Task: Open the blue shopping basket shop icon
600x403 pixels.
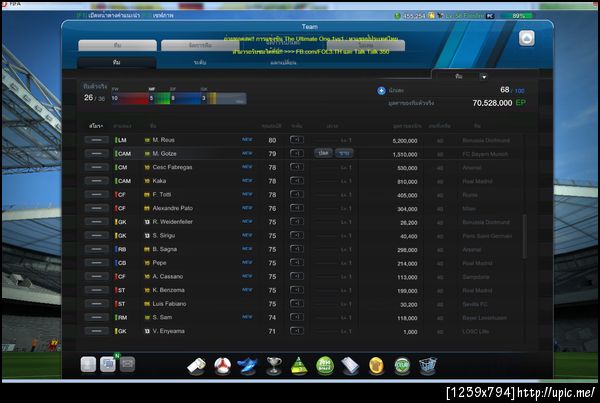Action: (x=427, y=365)
